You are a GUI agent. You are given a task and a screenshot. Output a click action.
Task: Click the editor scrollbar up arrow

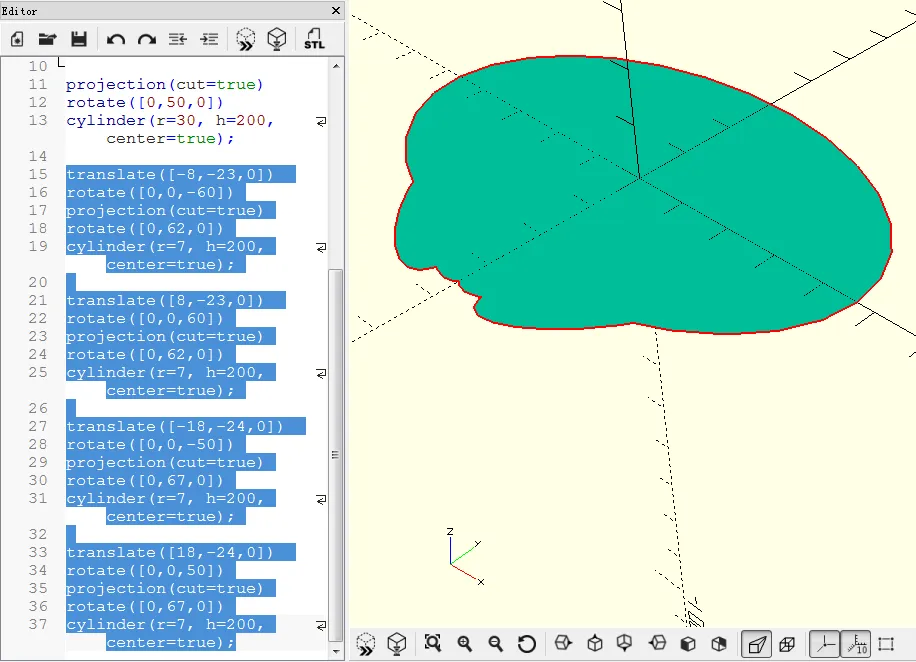(336, 66)
